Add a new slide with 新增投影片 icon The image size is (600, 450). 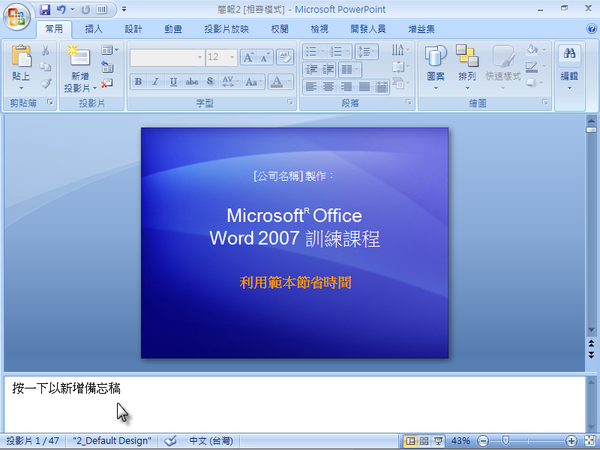point(79,57)
